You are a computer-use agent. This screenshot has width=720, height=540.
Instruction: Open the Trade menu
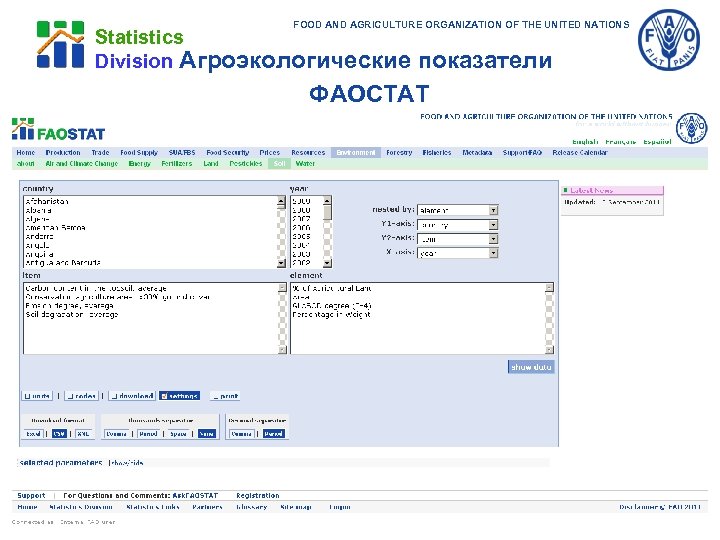coord(100,152)
